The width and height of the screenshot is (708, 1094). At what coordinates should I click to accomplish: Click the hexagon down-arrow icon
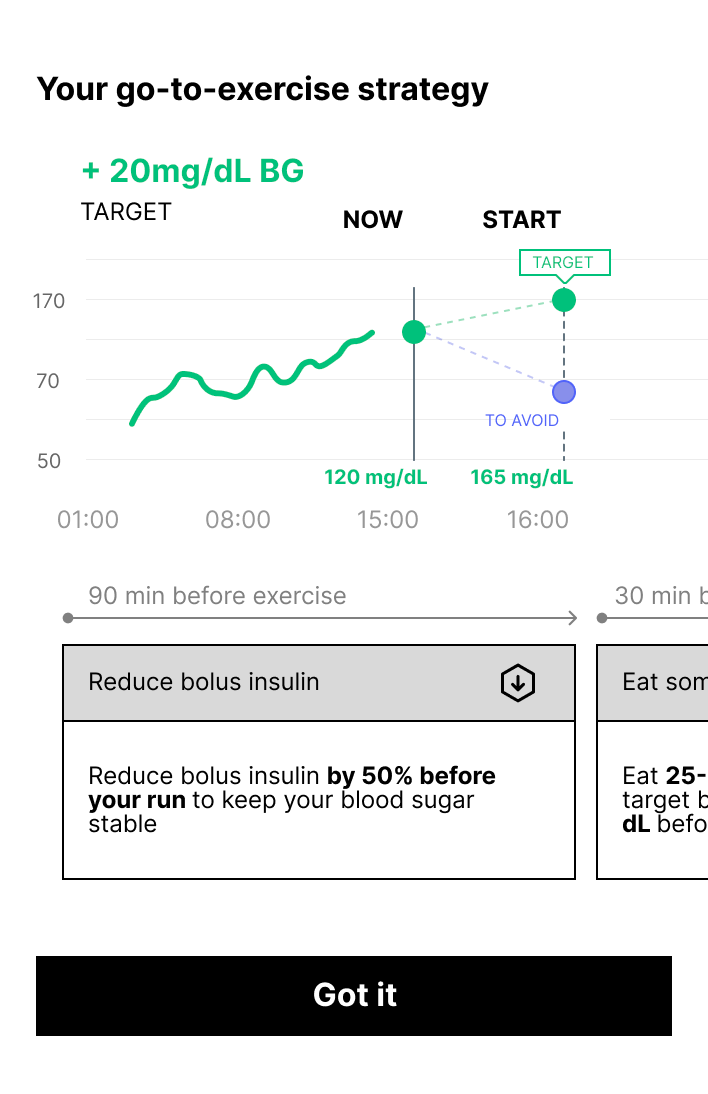(x=517, y=683)
